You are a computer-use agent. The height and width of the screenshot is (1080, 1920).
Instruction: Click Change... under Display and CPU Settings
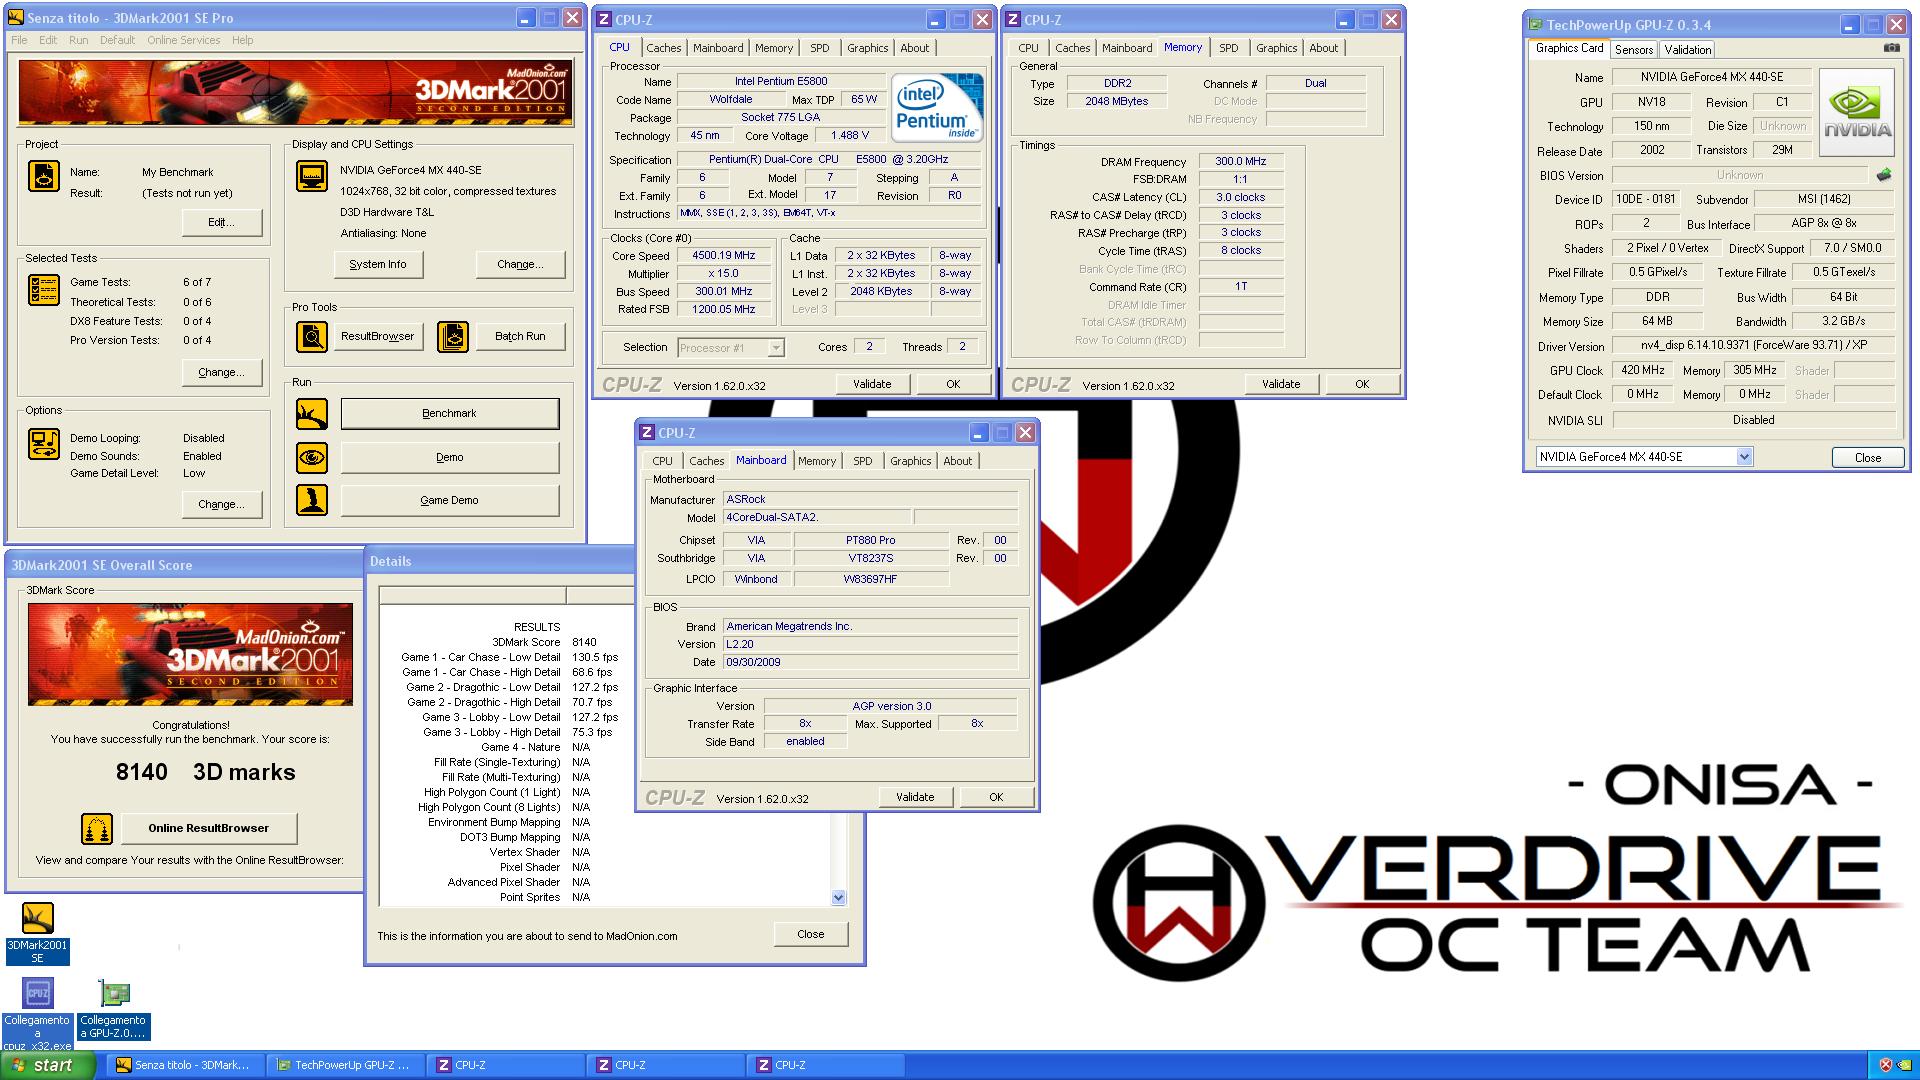point(520,265)
